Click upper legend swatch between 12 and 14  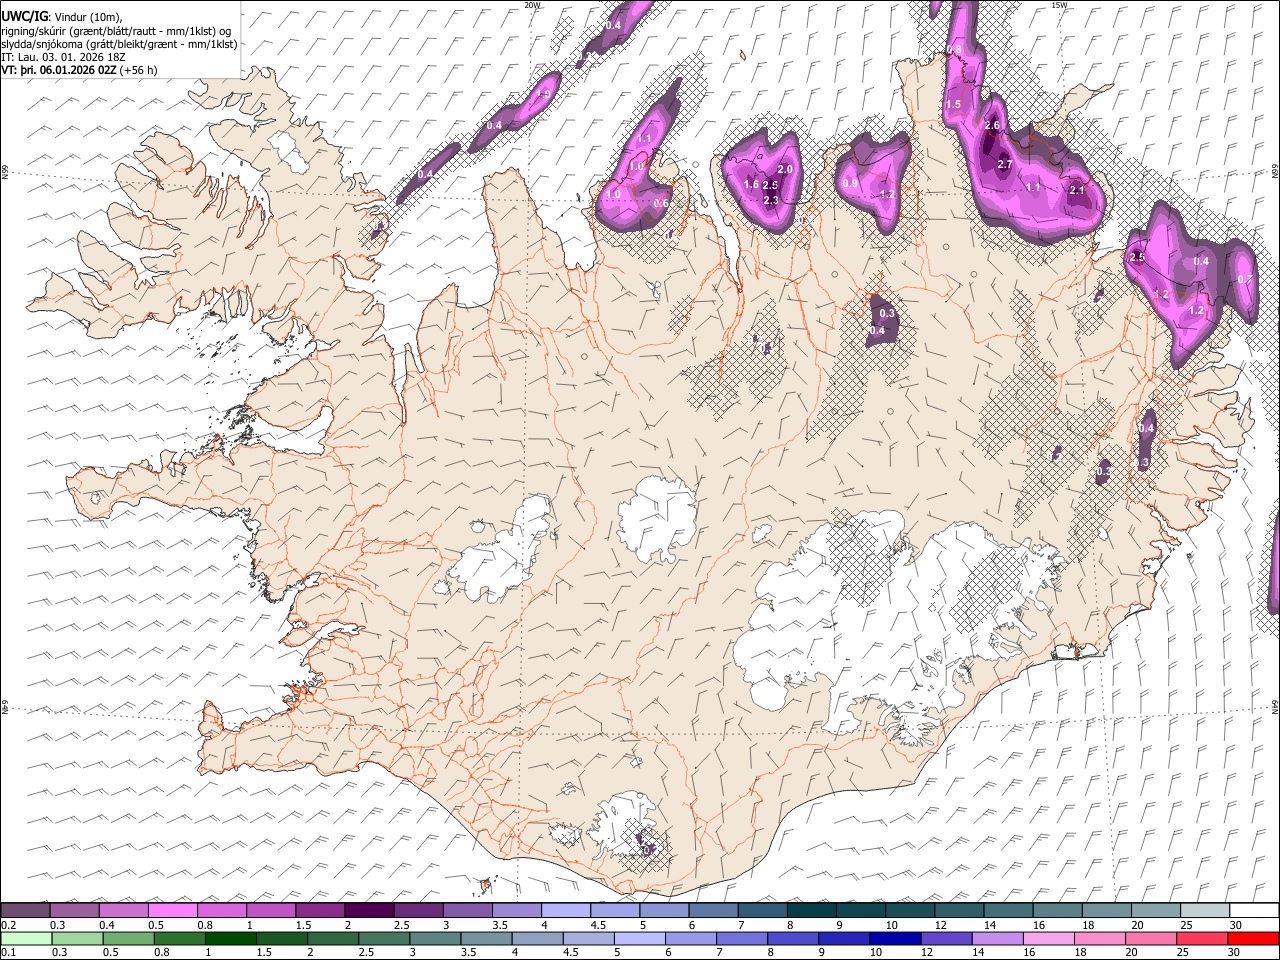(960, 910)
